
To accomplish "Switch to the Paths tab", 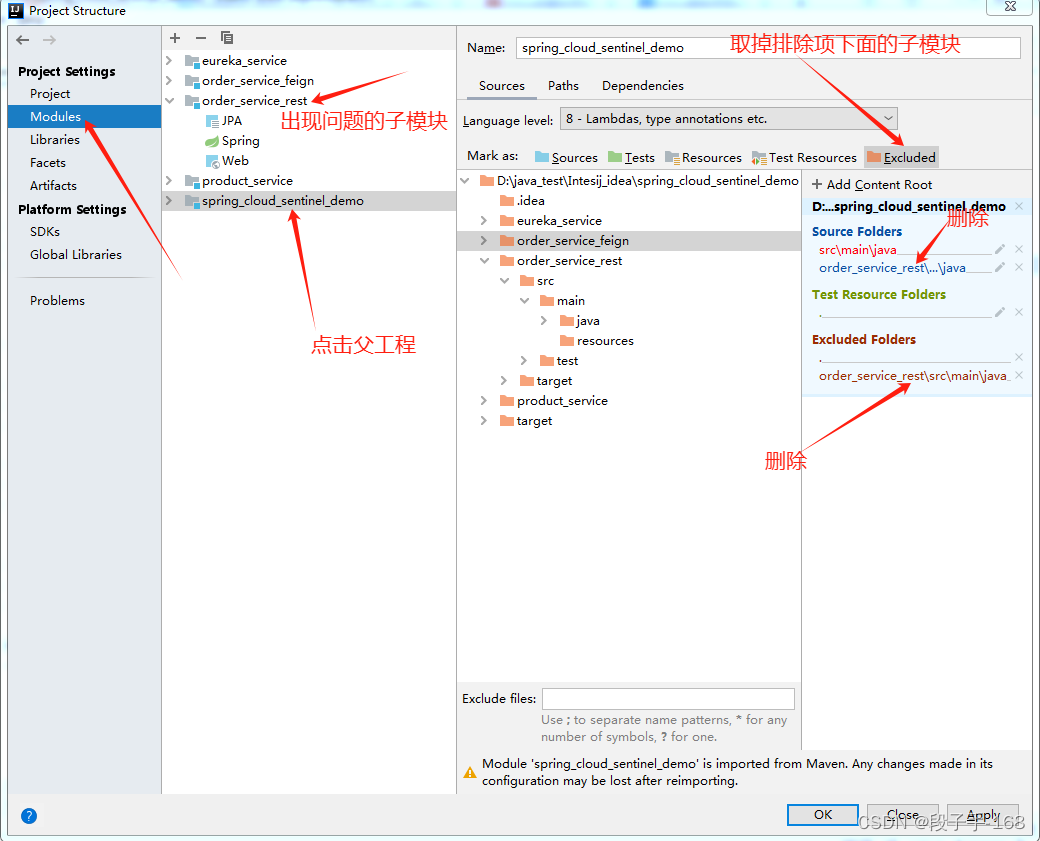I will (563, 86).
